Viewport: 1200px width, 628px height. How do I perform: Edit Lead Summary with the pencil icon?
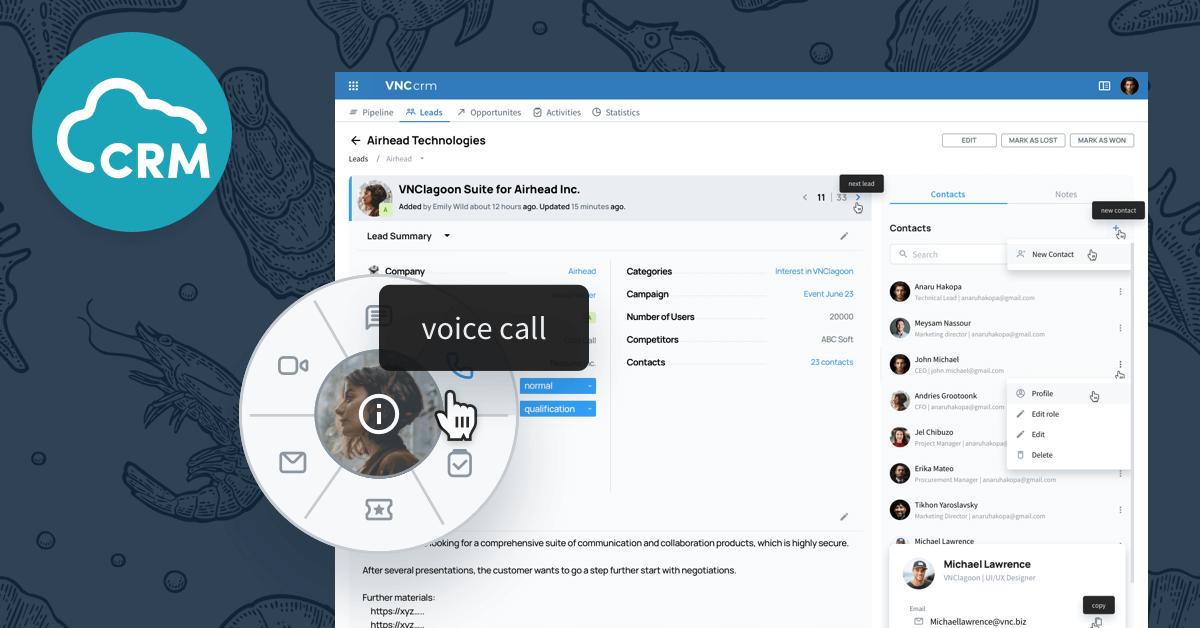click(x=844, y=236)
